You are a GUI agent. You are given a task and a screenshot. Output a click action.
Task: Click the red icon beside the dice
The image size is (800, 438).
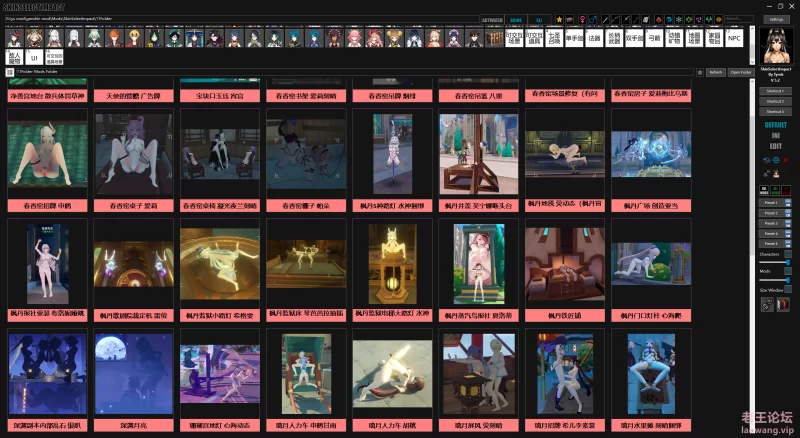coord(783,304)
